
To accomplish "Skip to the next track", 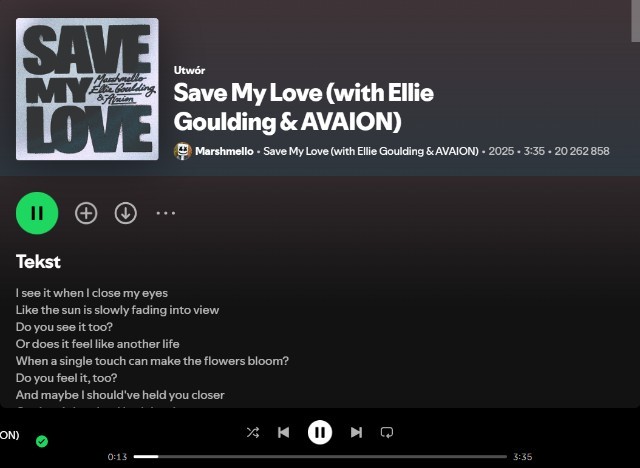I will point(356,432).
